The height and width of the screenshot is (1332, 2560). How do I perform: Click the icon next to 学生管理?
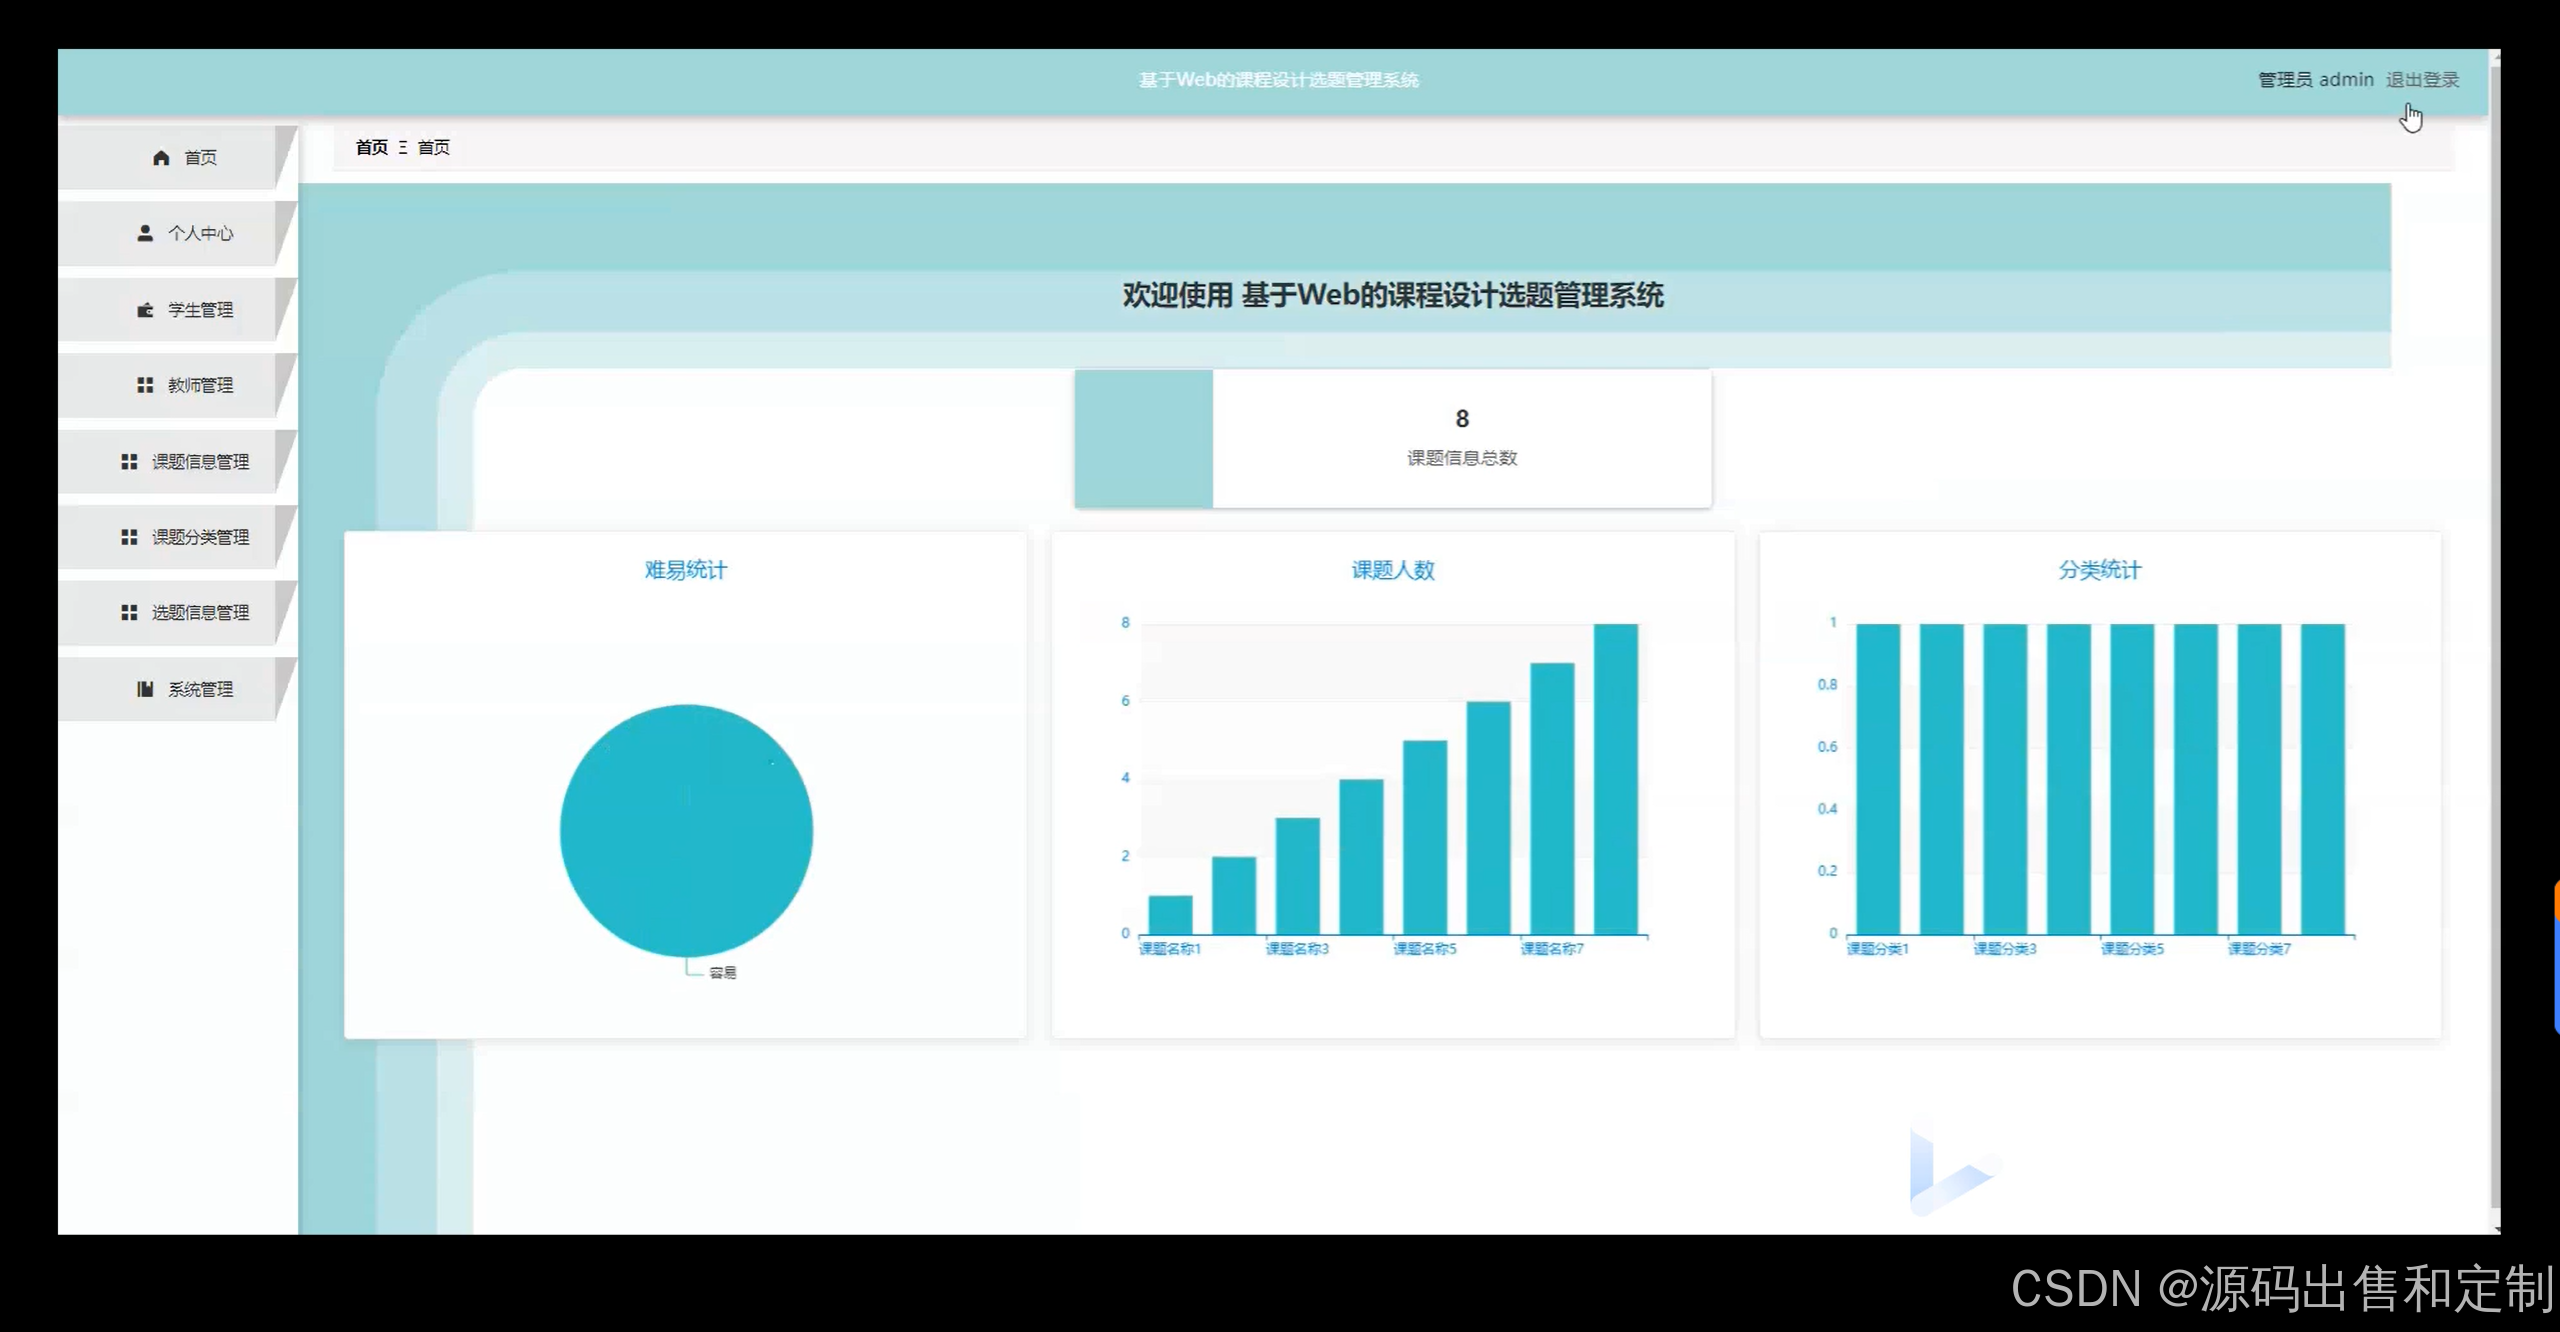(145, 310)
